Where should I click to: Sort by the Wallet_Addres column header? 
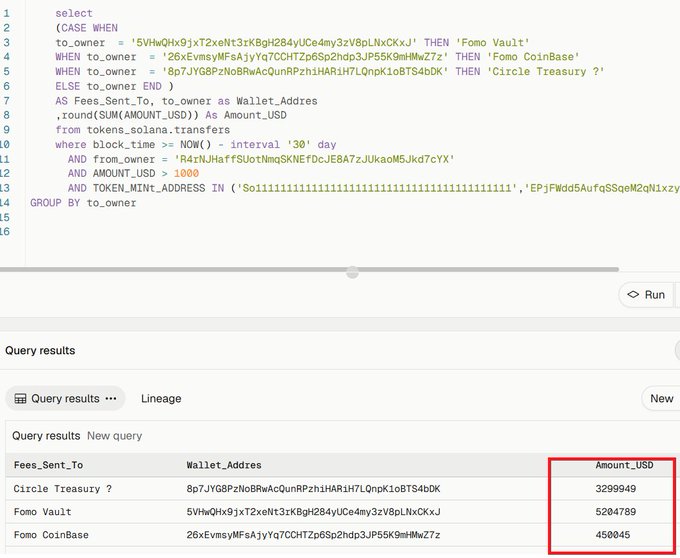pos(224,465)
